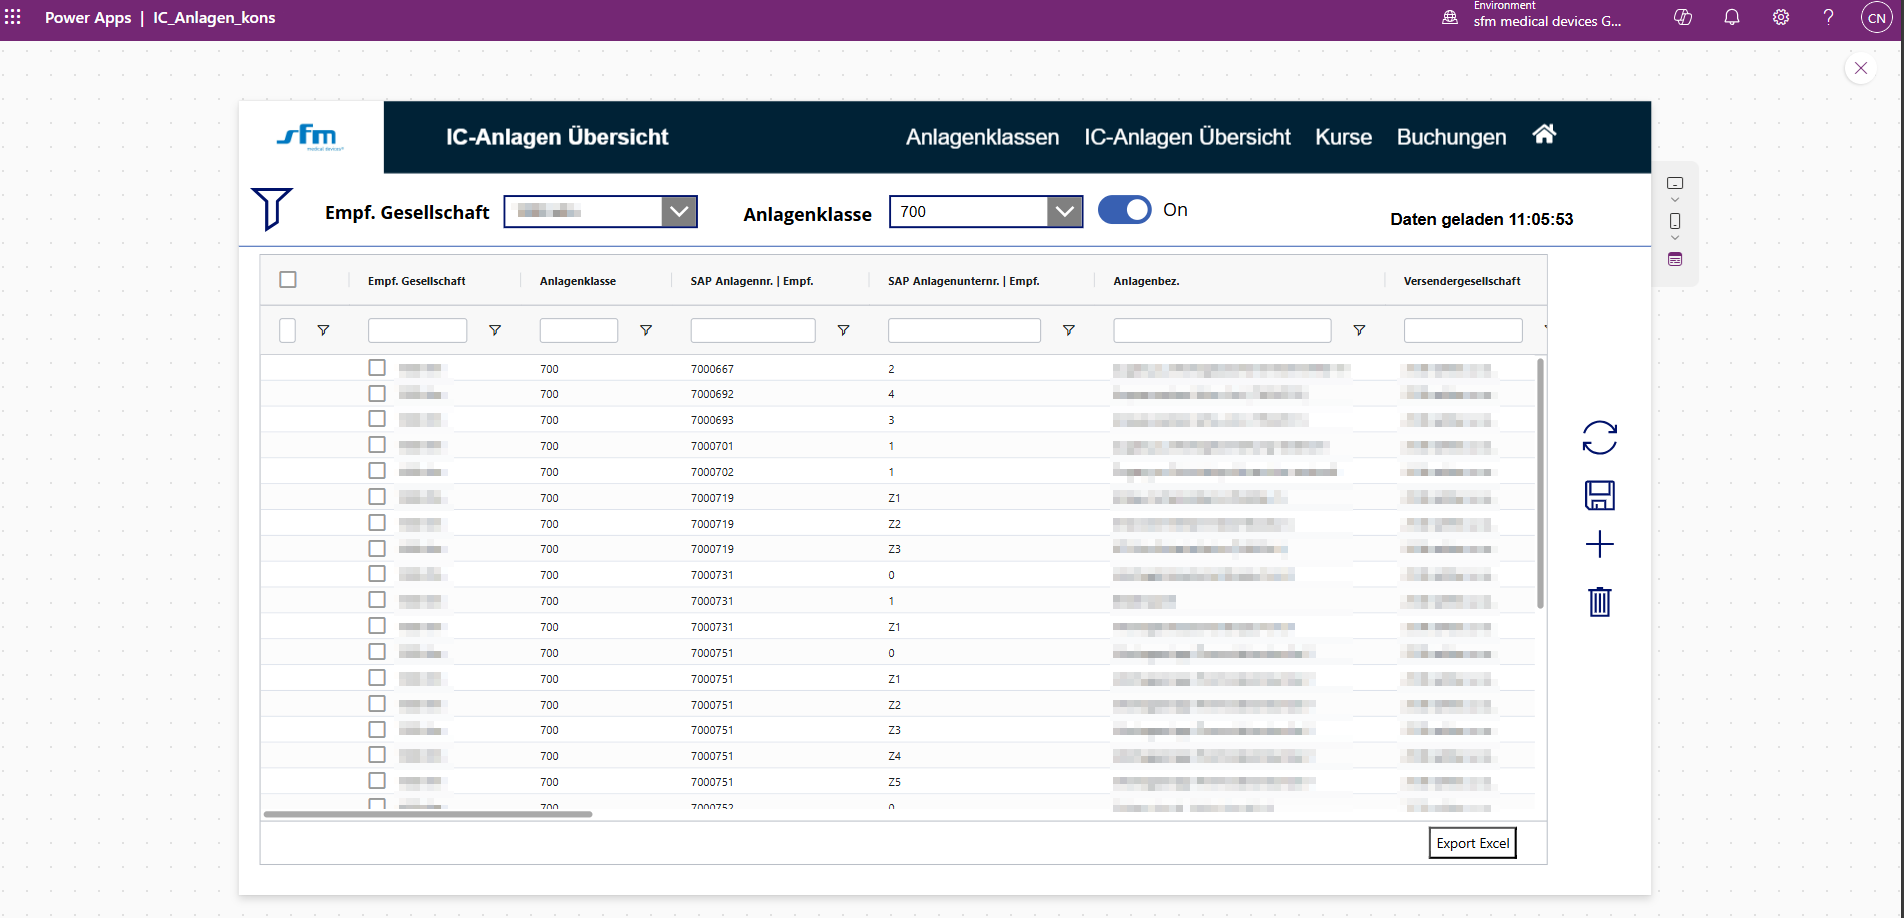This screenshot has height=918, width=1904.
Task: Select the row with Anlagennr. 7000667
Action: (x=377, y=368)
